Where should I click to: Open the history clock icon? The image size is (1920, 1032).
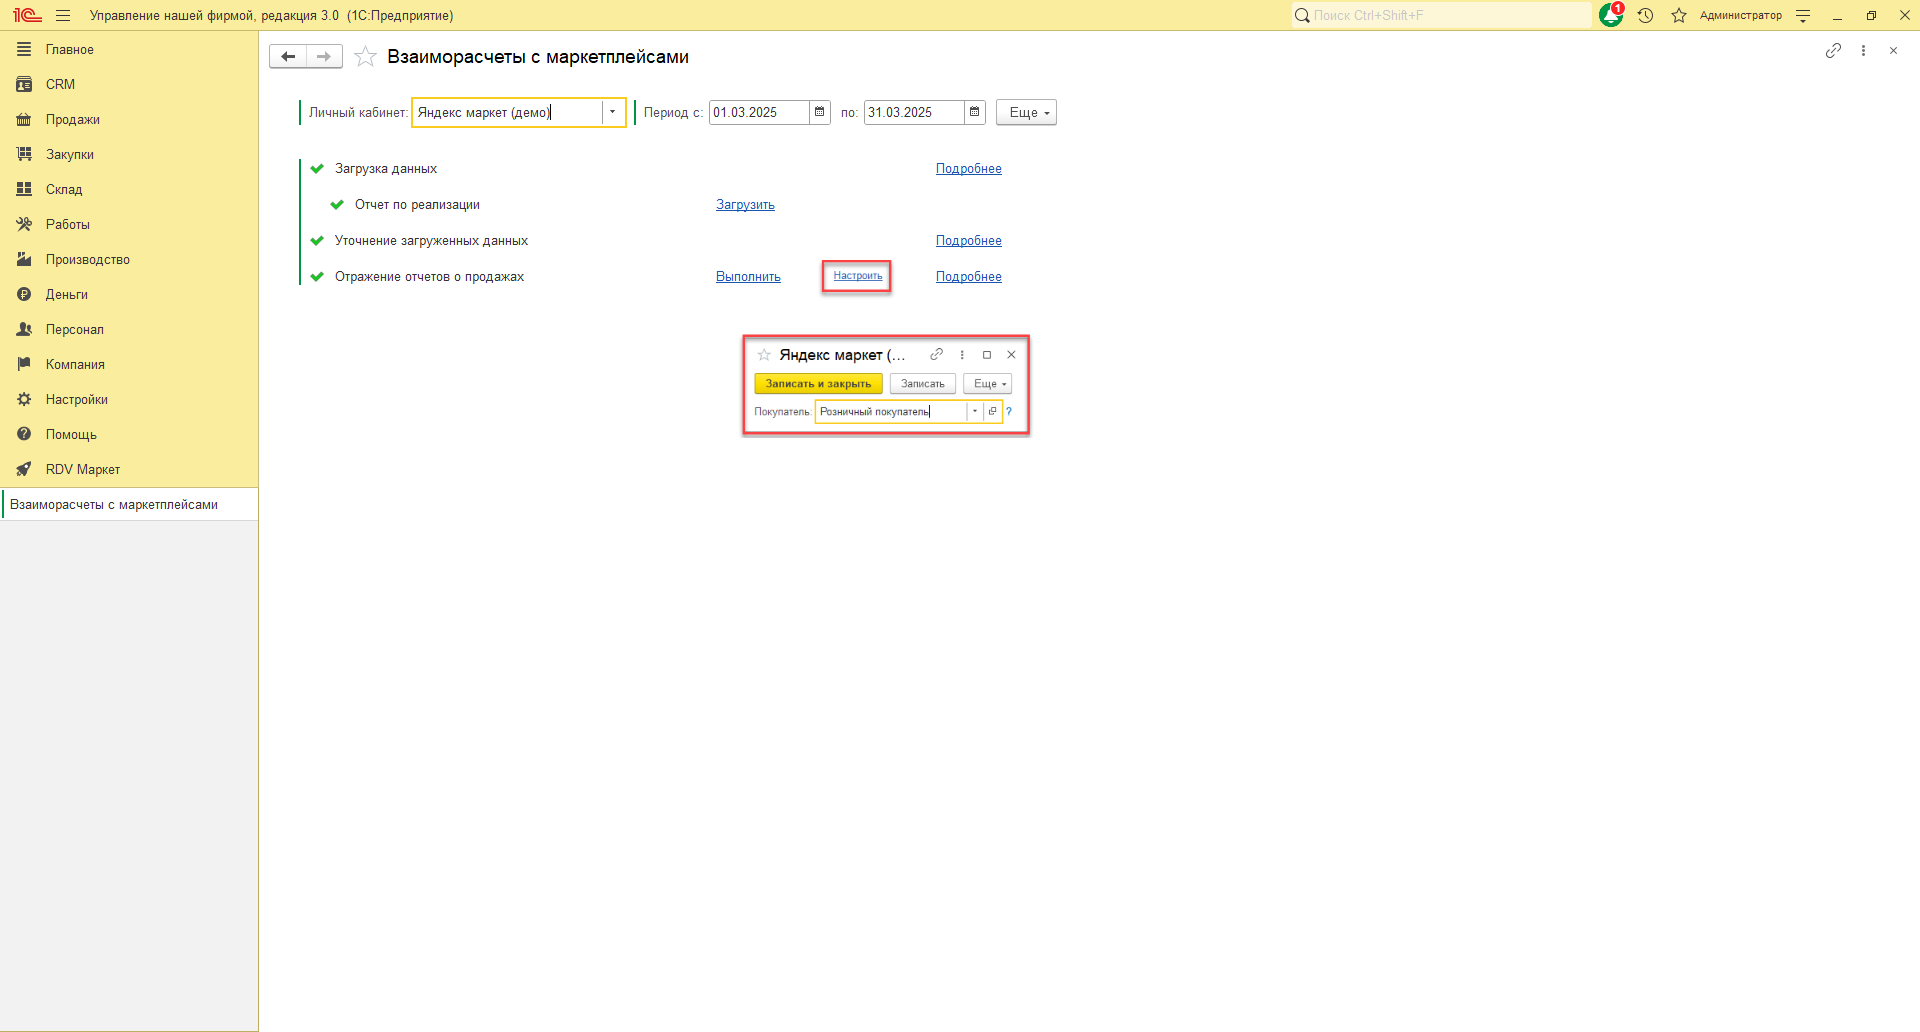pos(1645,15)
